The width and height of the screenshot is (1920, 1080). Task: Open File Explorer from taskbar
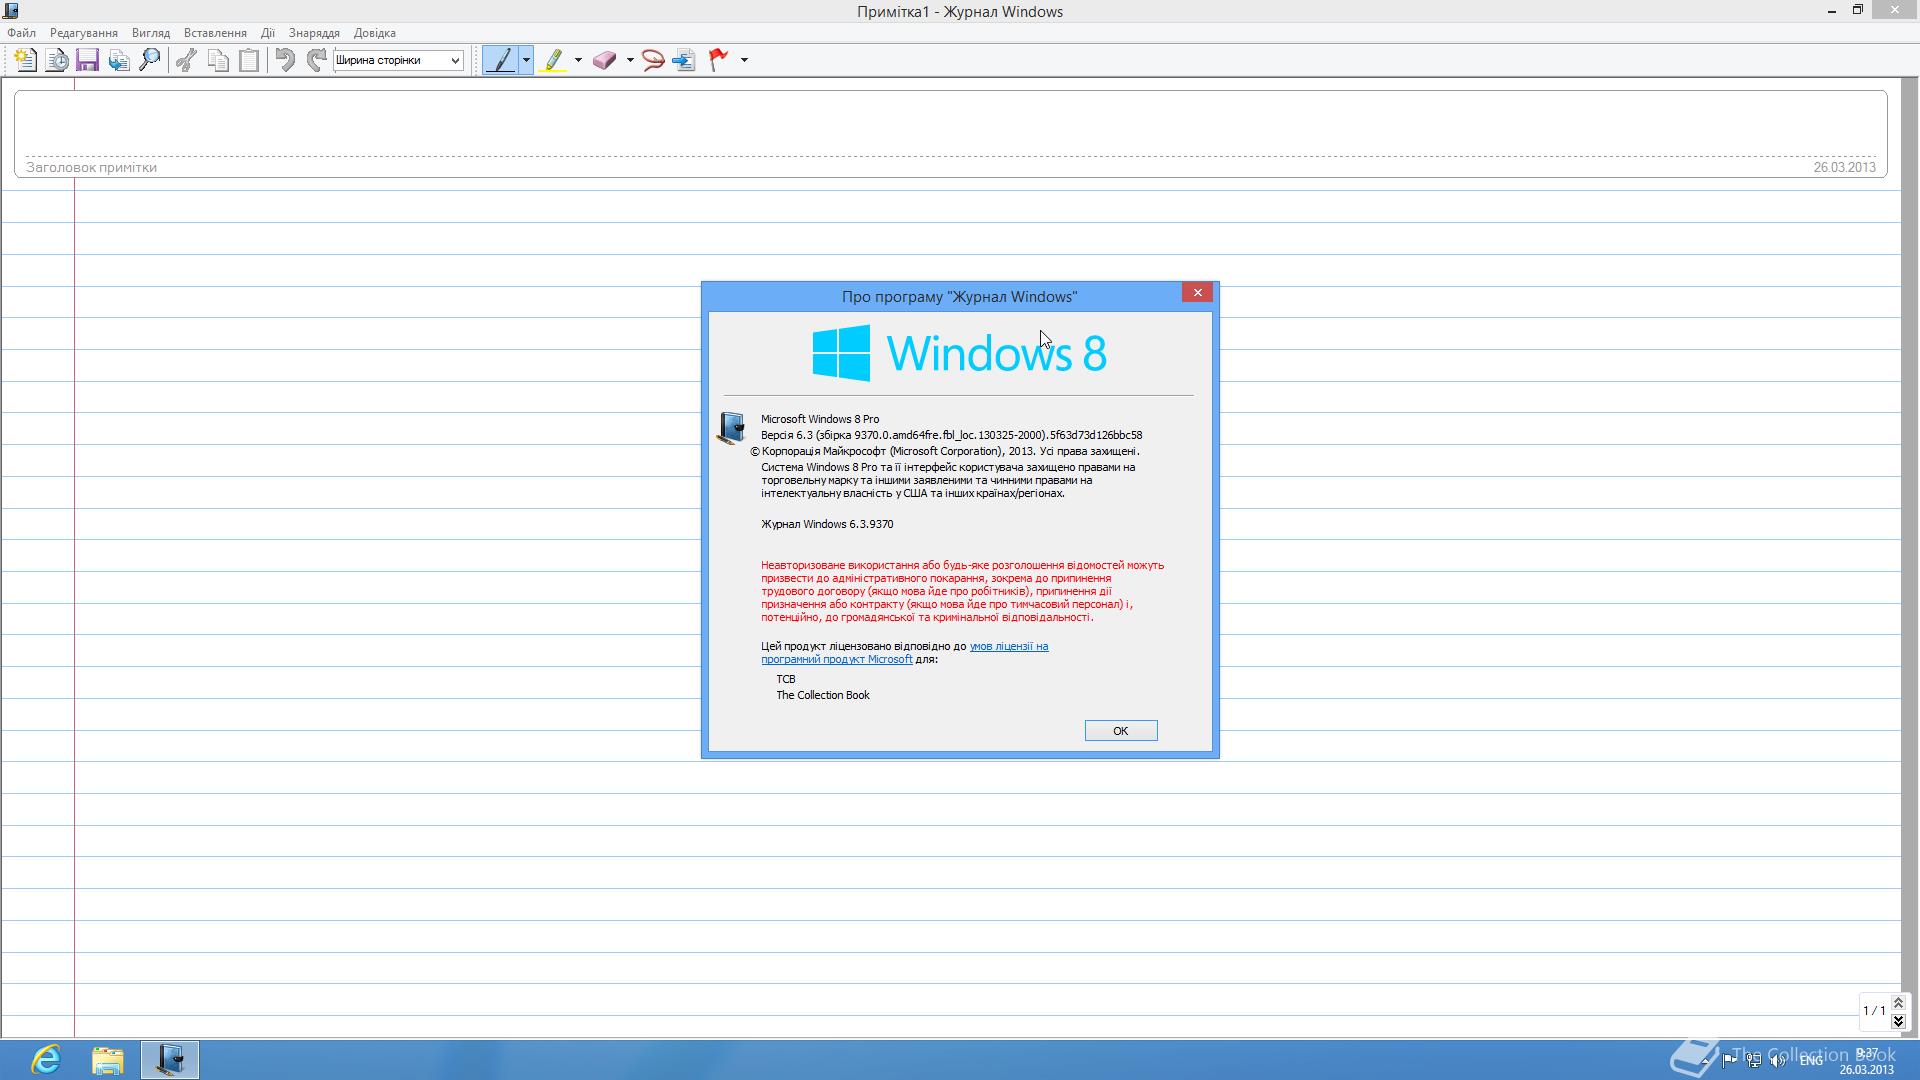click(108, 1060)
